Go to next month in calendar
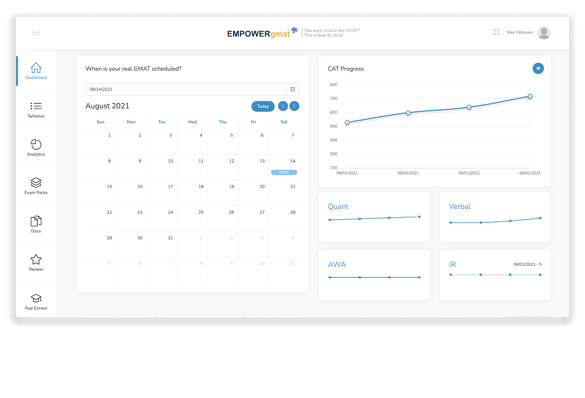This screenshot has width=585, height=398. pos(294,106)
